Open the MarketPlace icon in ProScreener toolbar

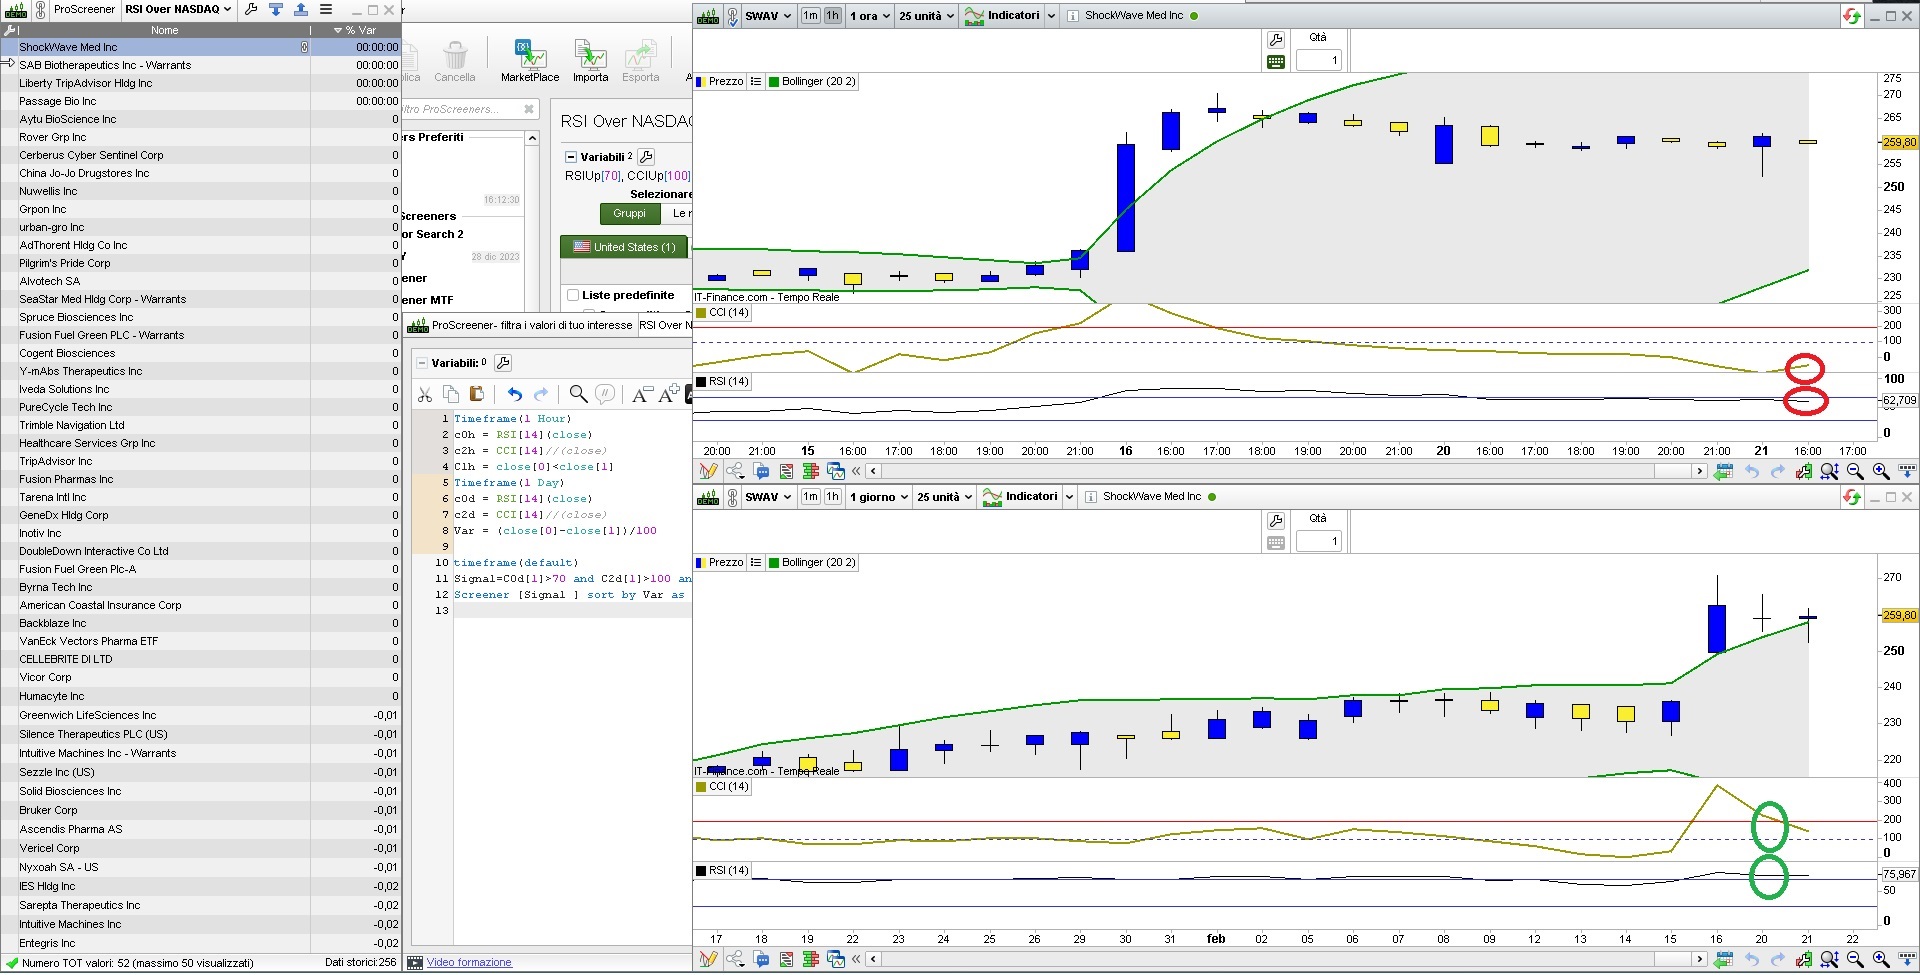pos(529,56)
